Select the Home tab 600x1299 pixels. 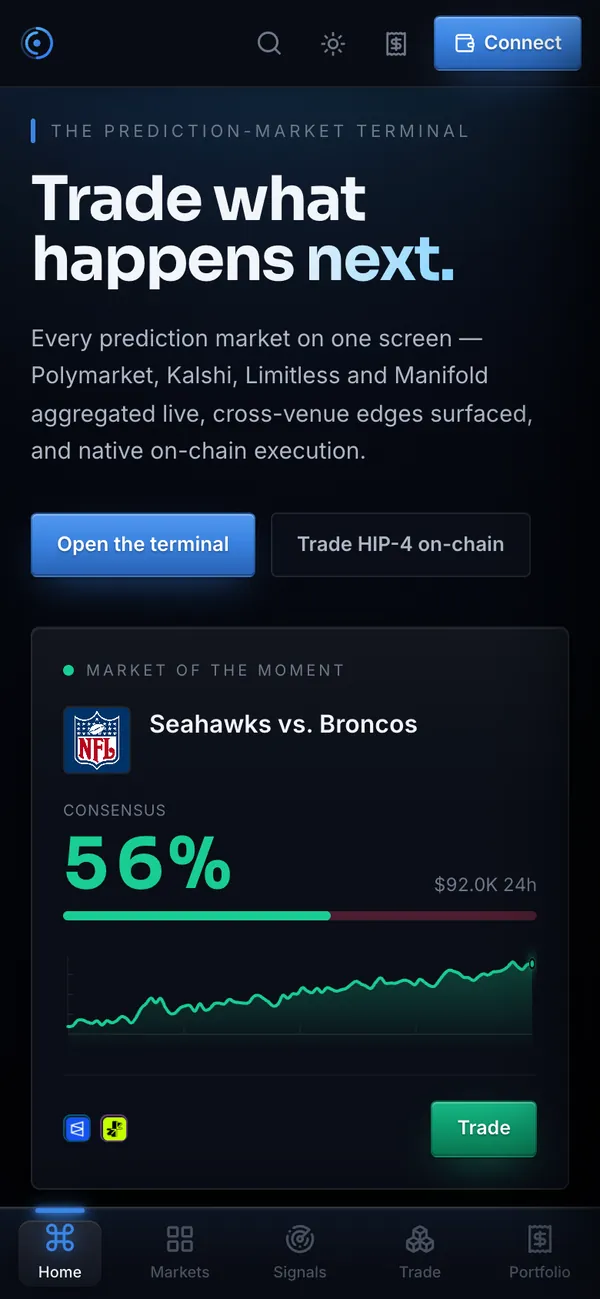click(x=60, y=1253)
